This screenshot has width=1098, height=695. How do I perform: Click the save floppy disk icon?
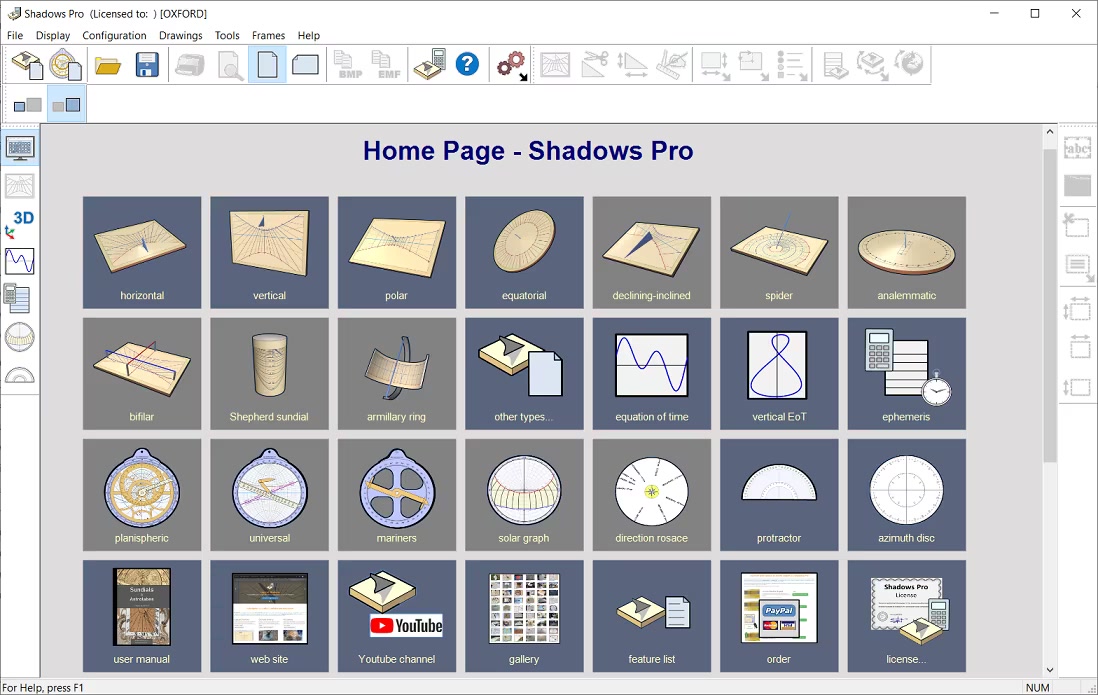click(x=147, y=64)
